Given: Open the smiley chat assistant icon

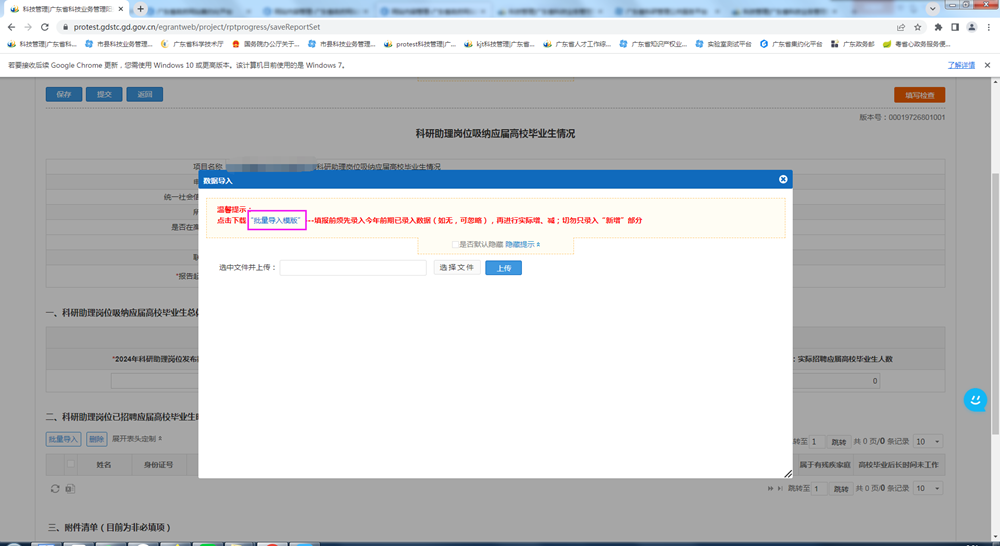Looking at the screenshot, I should 975,400.
